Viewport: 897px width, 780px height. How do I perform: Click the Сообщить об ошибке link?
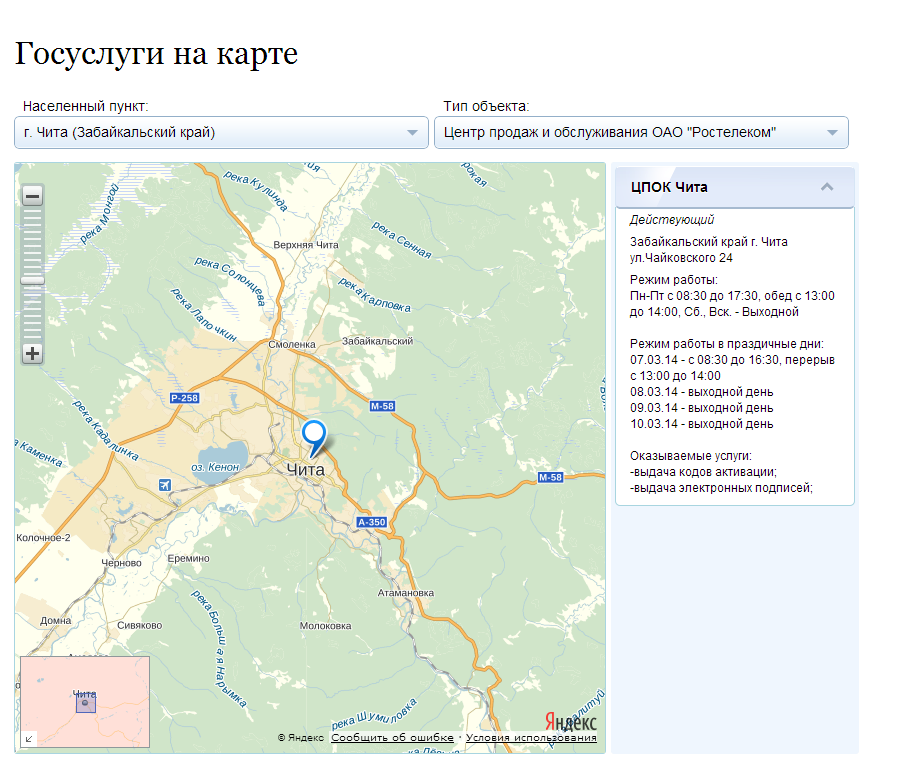pyautogui.click(x=392, y=738)
